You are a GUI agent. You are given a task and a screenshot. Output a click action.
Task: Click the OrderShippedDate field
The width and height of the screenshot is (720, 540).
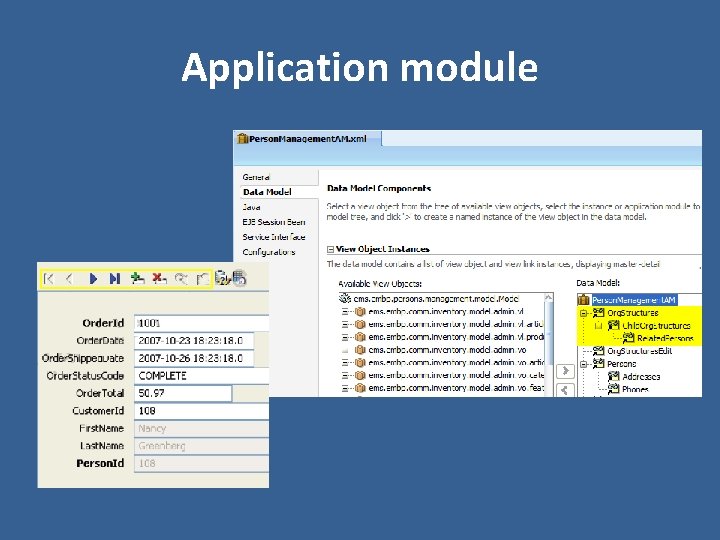pos(194,358)
